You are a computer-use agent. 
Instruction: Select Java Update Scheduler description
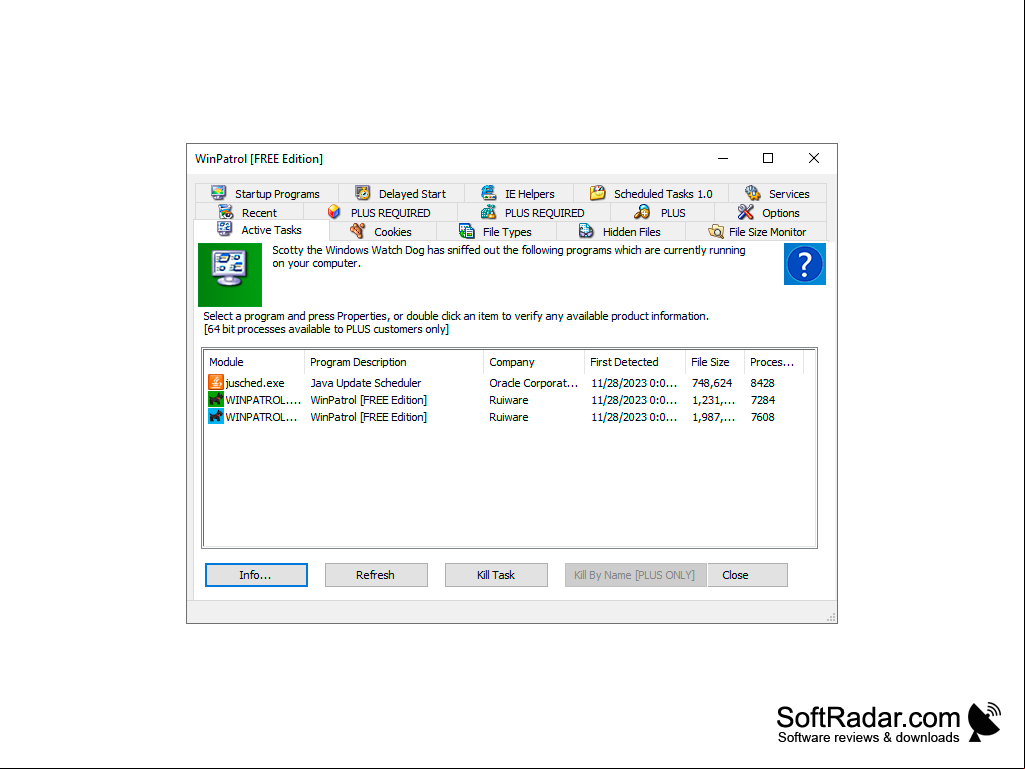(365, 383)
